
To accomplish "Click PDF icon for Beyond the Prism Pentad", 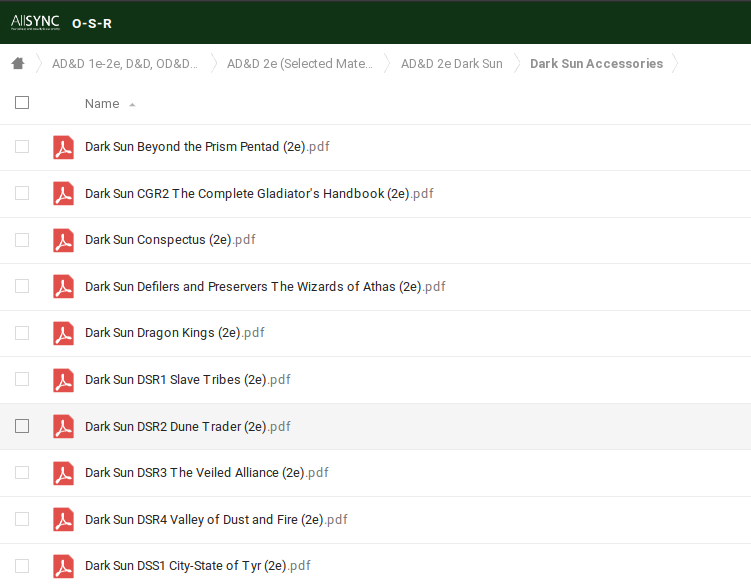I will click(64, 147).
